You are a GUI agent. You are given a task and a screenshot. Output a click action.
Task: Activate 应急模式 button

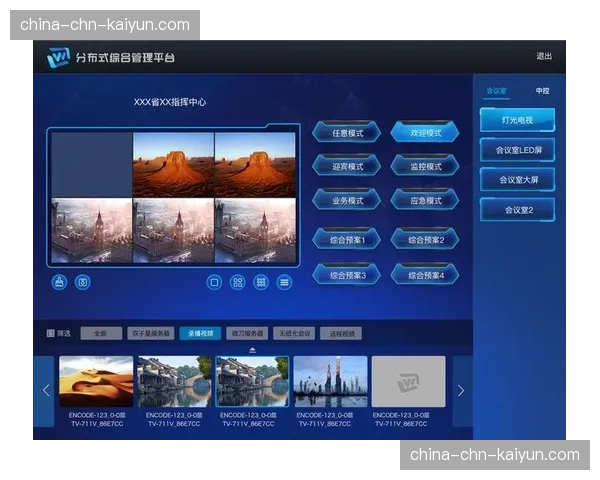tap(425, 200)
